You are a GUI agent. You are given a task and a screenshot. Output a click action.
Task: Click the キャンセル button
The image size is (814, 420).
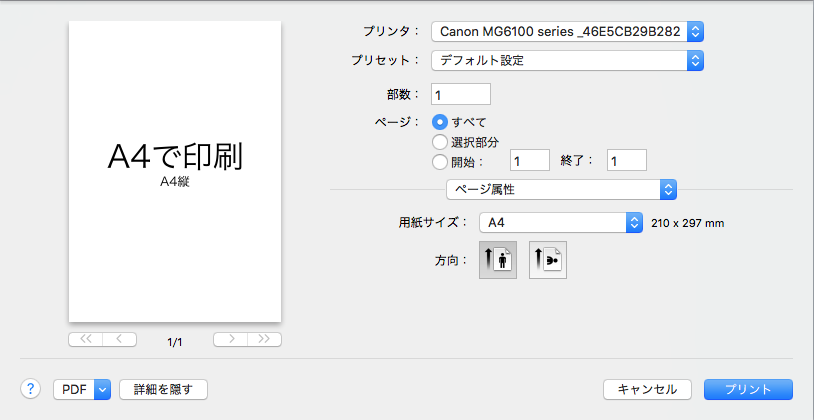[x=647, y=389]
